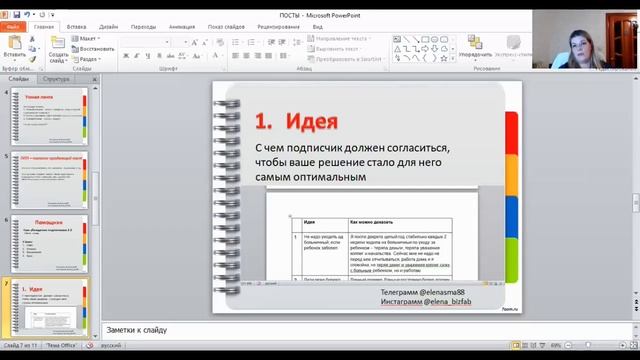The width and height of the screenshot is (640, 360).
Task: Toggle text shadow S formatting
Action: [x=159, y=56]
